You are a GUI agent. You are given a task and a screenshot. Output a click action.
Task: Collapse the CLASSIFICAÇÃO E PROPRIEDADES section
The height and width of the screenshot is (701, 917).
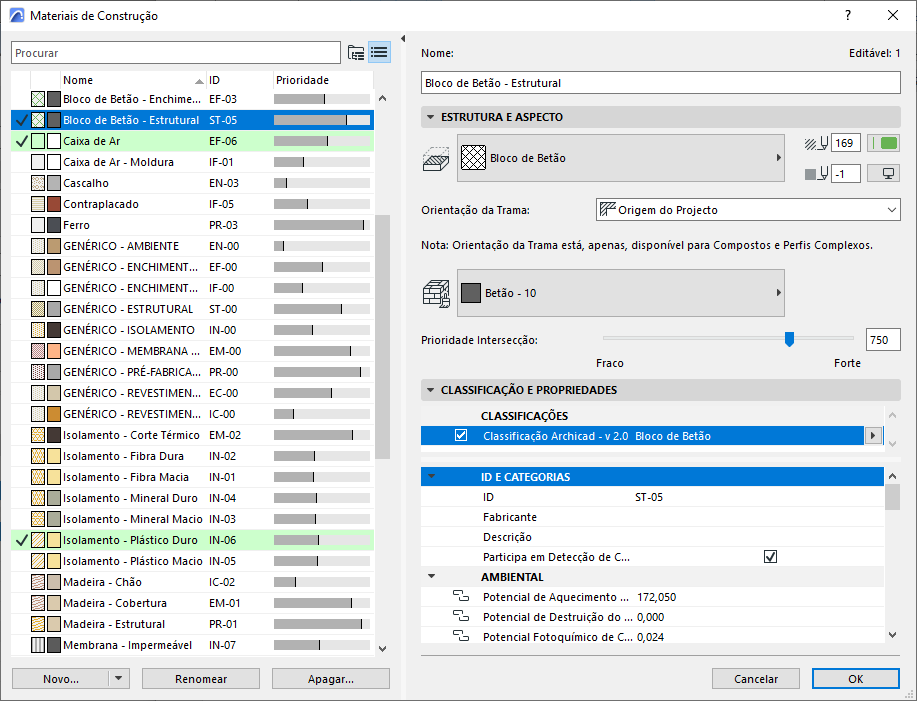(x=430, y=390)
